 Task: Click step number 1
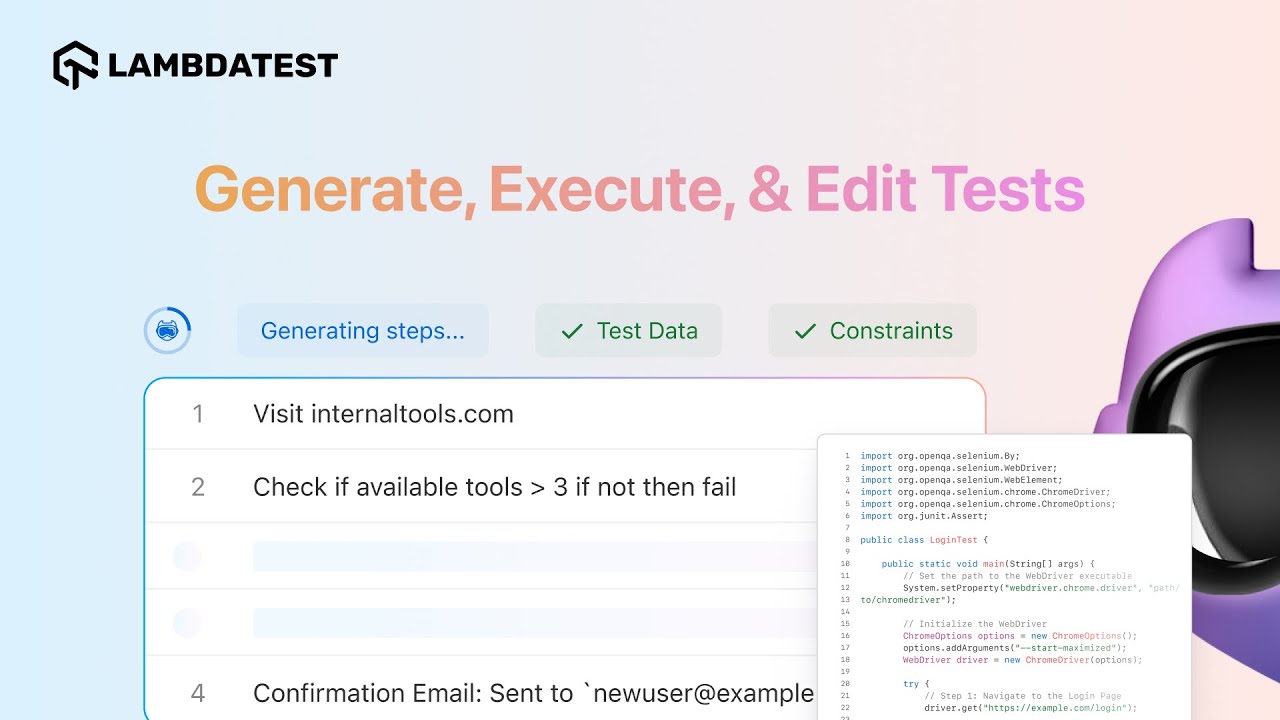coord(198,414)
